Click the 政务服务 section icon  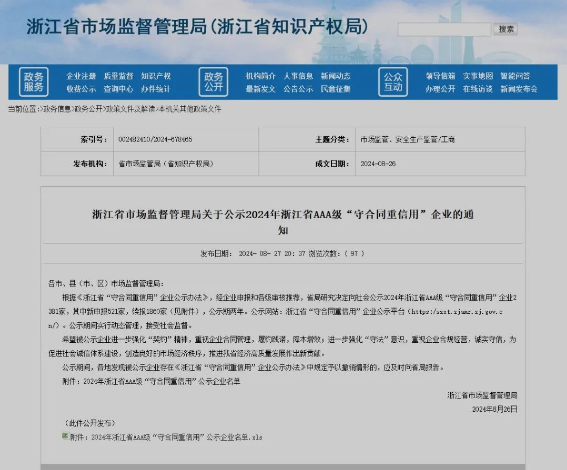[34, 82]
